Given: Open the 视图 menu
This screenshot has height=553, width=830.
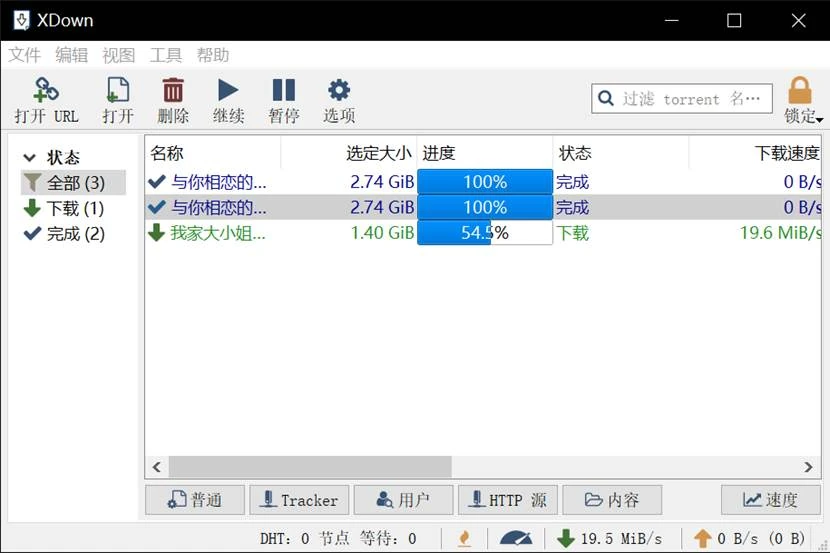Looking at the screenshot, I should pyautogui.click(x=119, y=55).
